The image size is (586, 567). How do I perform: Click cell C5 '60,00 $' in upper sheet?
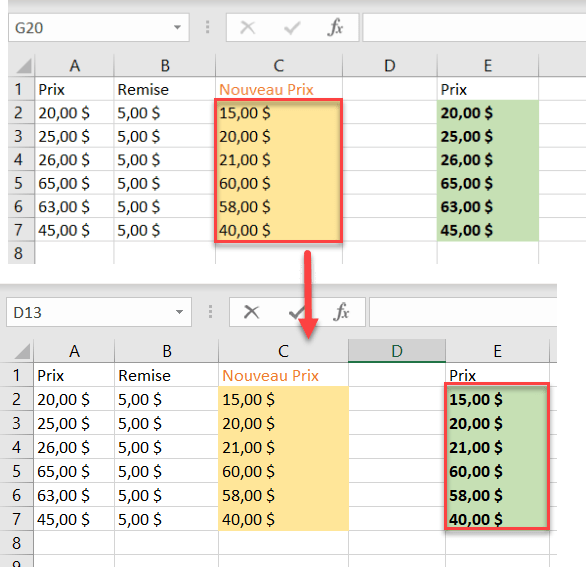[279, 183]
